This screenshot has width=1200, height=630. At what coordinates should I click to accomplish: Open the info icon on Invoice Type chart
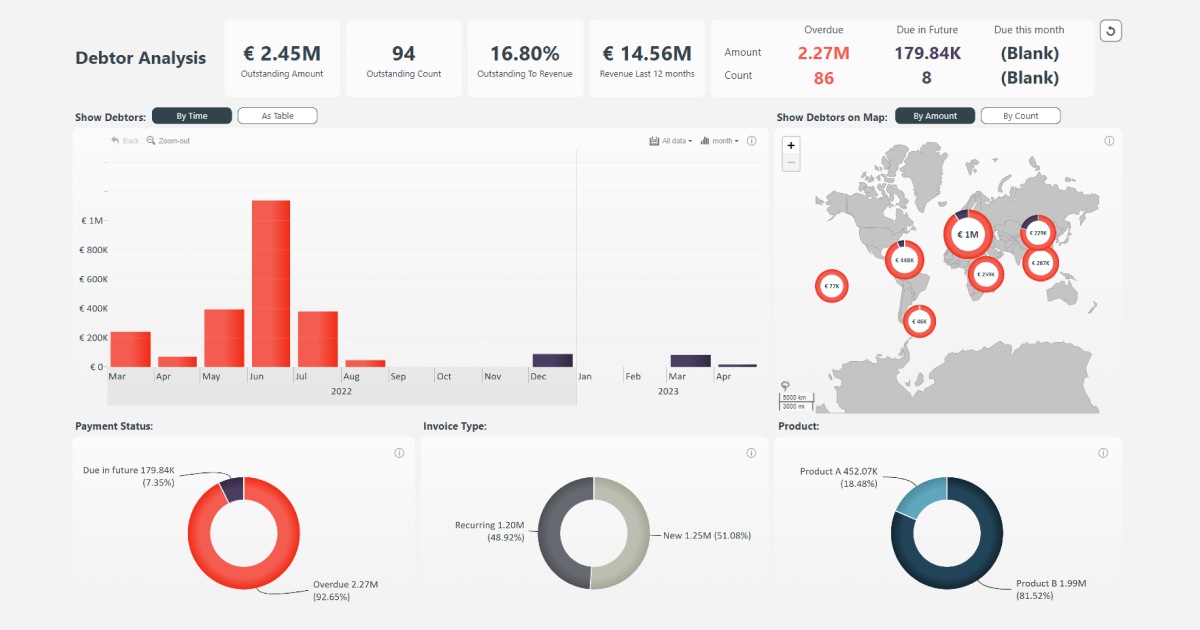(x=751, y=453)
